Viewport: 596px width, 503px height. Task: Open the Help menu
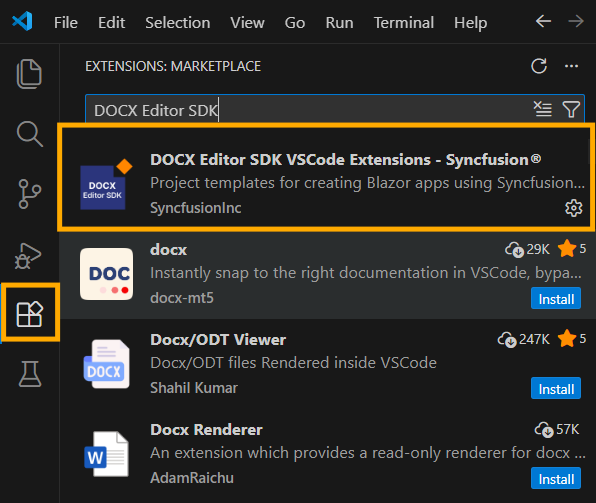point(471,23)
